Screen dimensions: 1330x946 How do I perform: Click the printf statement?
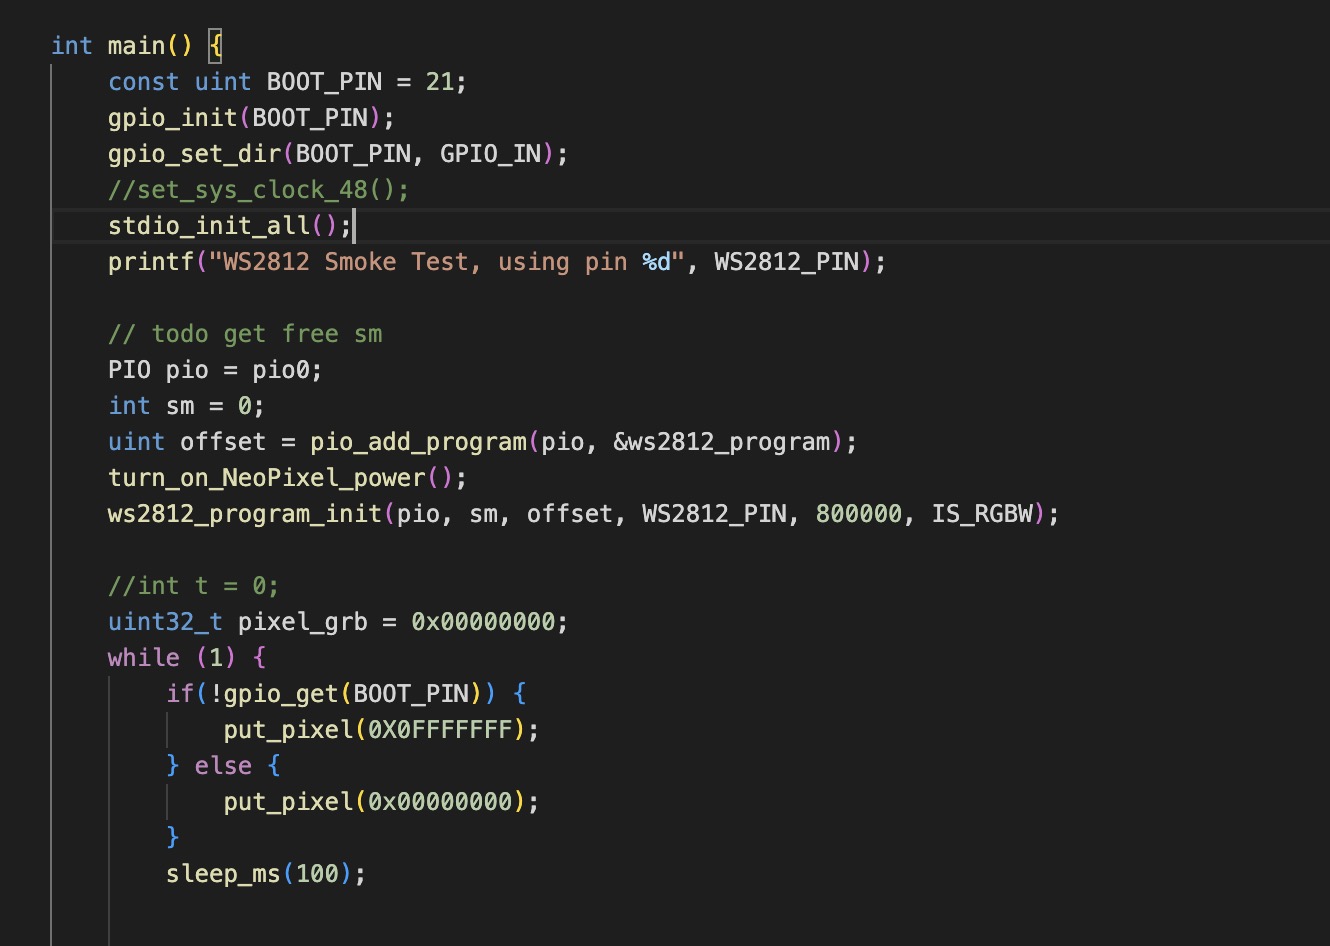click(497, 262)
